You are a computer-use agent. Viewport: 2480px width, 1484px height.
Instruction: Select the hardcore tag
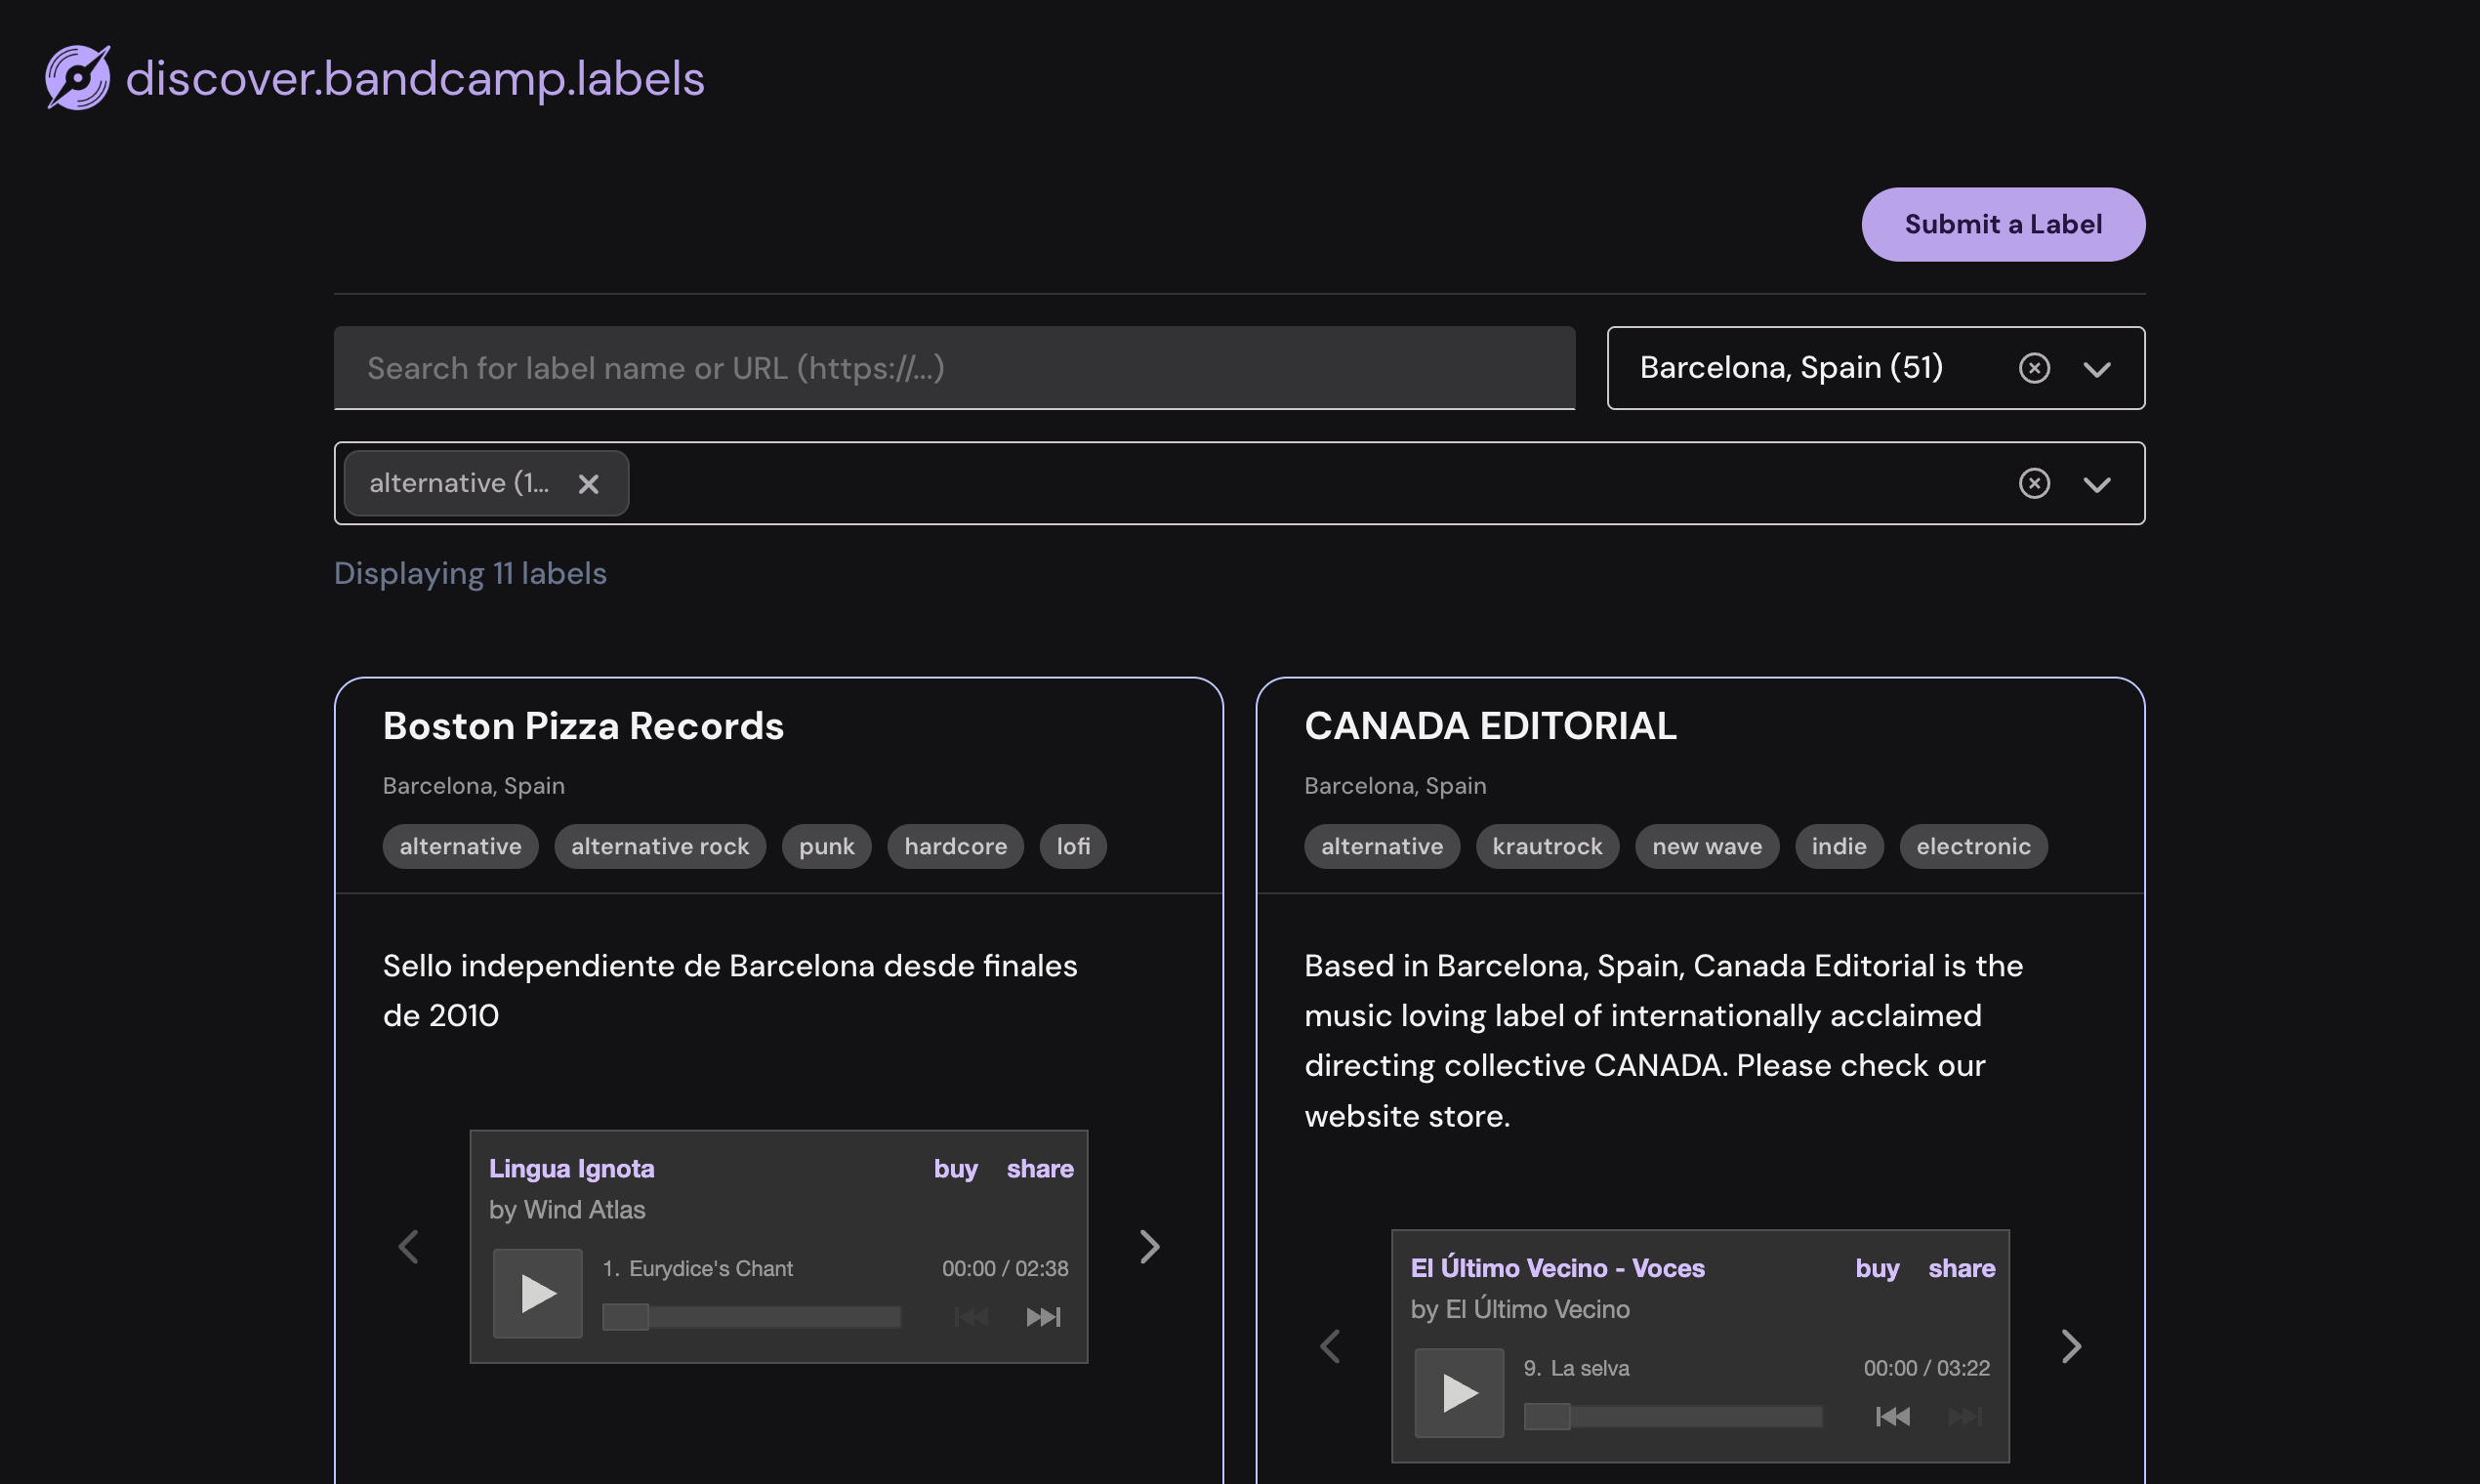click(955, 846)
